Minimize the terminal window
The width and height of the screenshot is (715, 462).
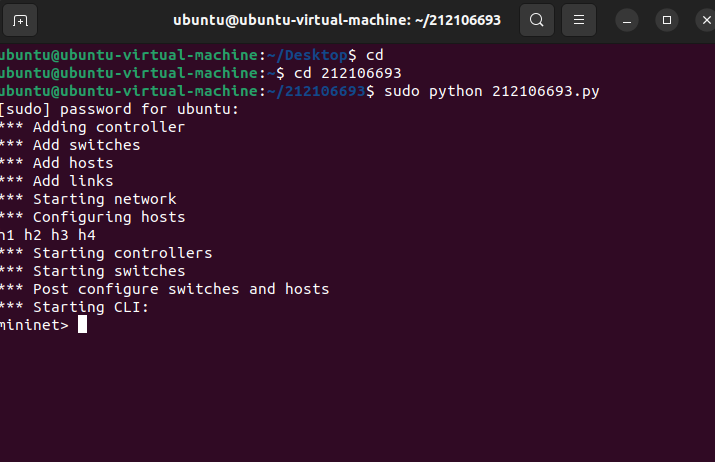tap(627, 20)
